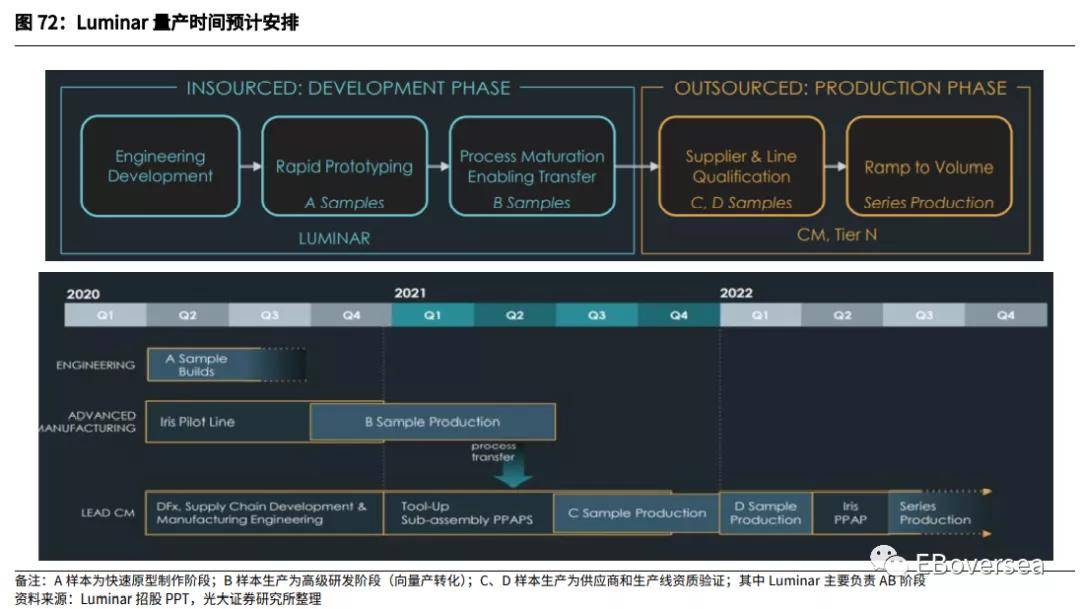Screen dimensions: 1080x609
Task: Click the 'B Sample Production' bar
Action: tap(433, 422)
